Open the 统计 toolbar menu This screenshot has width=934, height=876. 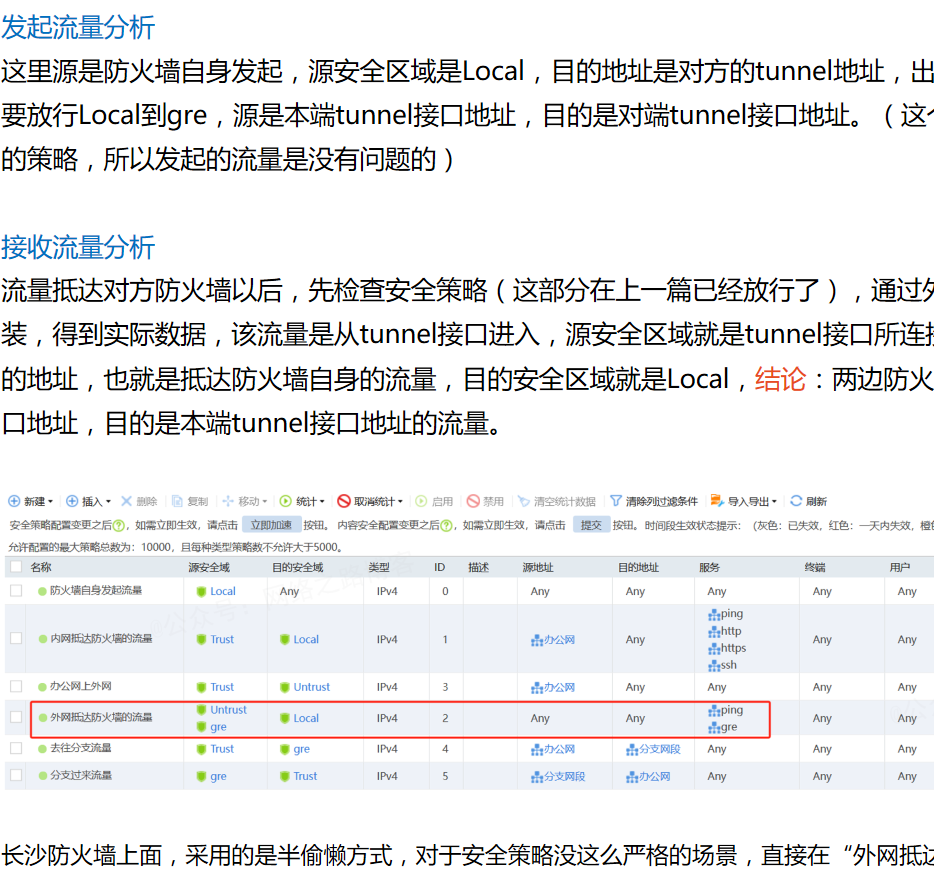coord(303,501)
